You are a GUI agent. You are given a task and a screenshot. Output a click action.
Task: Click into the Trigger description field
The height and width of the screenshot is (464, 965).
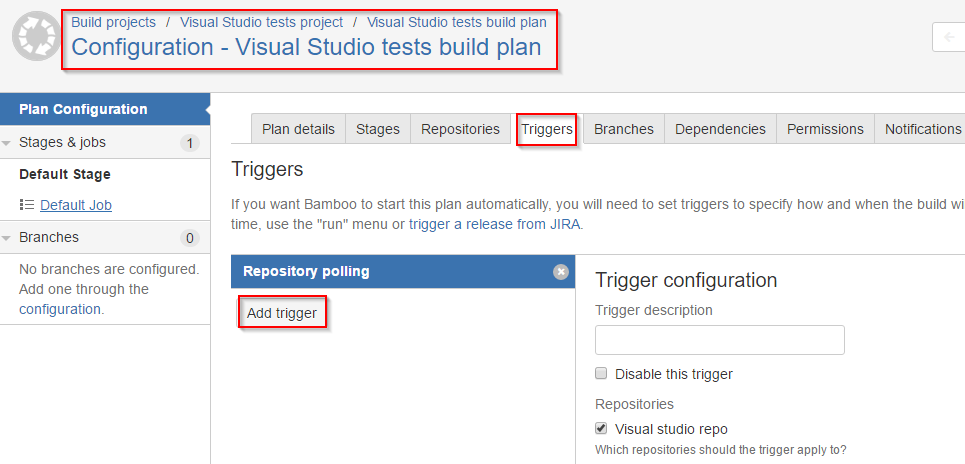[719, 340]
